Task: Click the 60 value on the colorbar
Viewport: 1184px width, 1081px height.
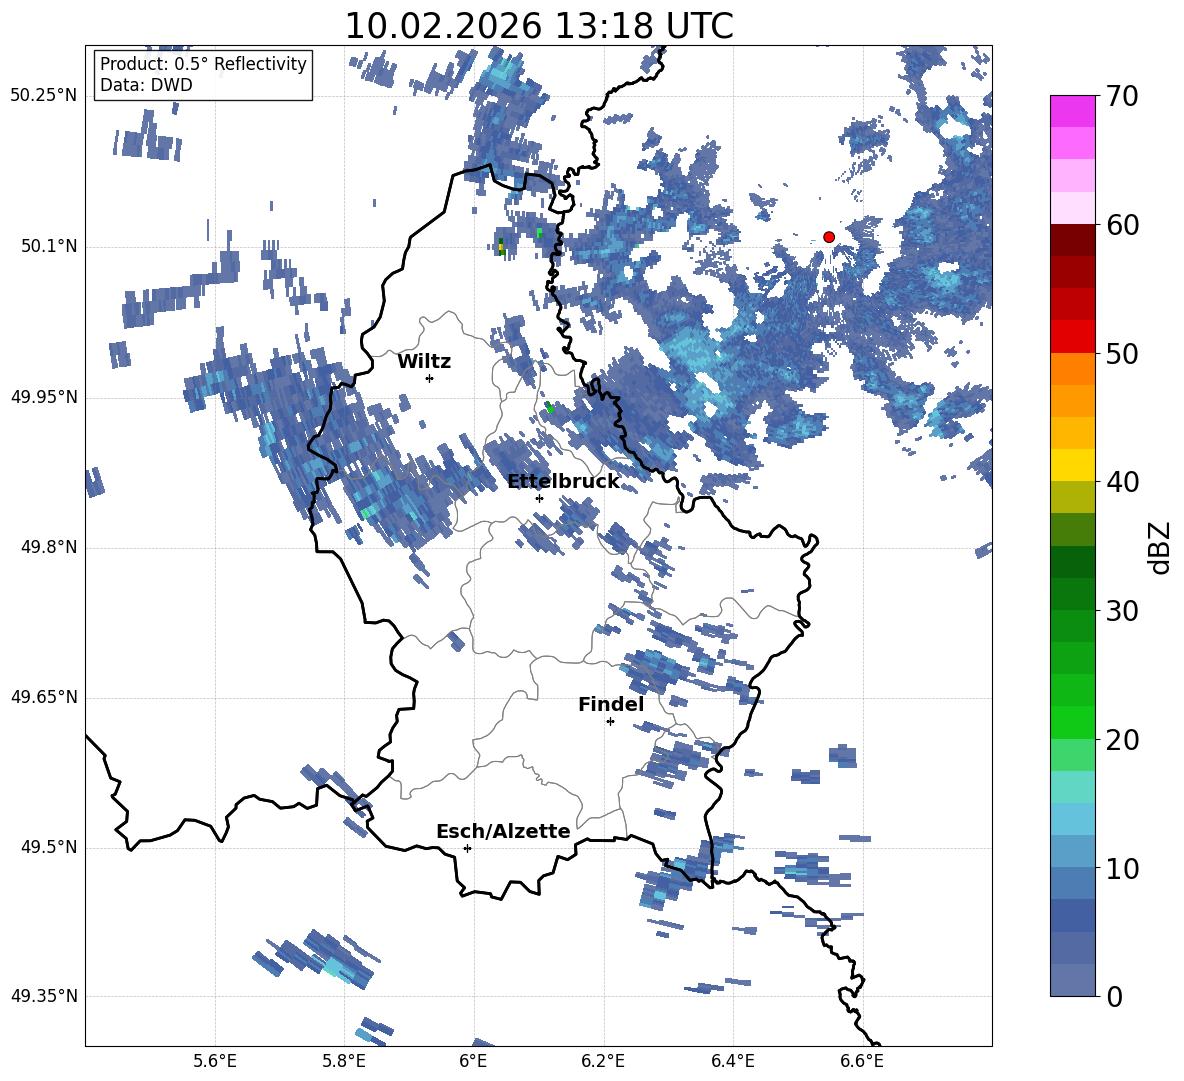Action: [x=1122, y=225]
